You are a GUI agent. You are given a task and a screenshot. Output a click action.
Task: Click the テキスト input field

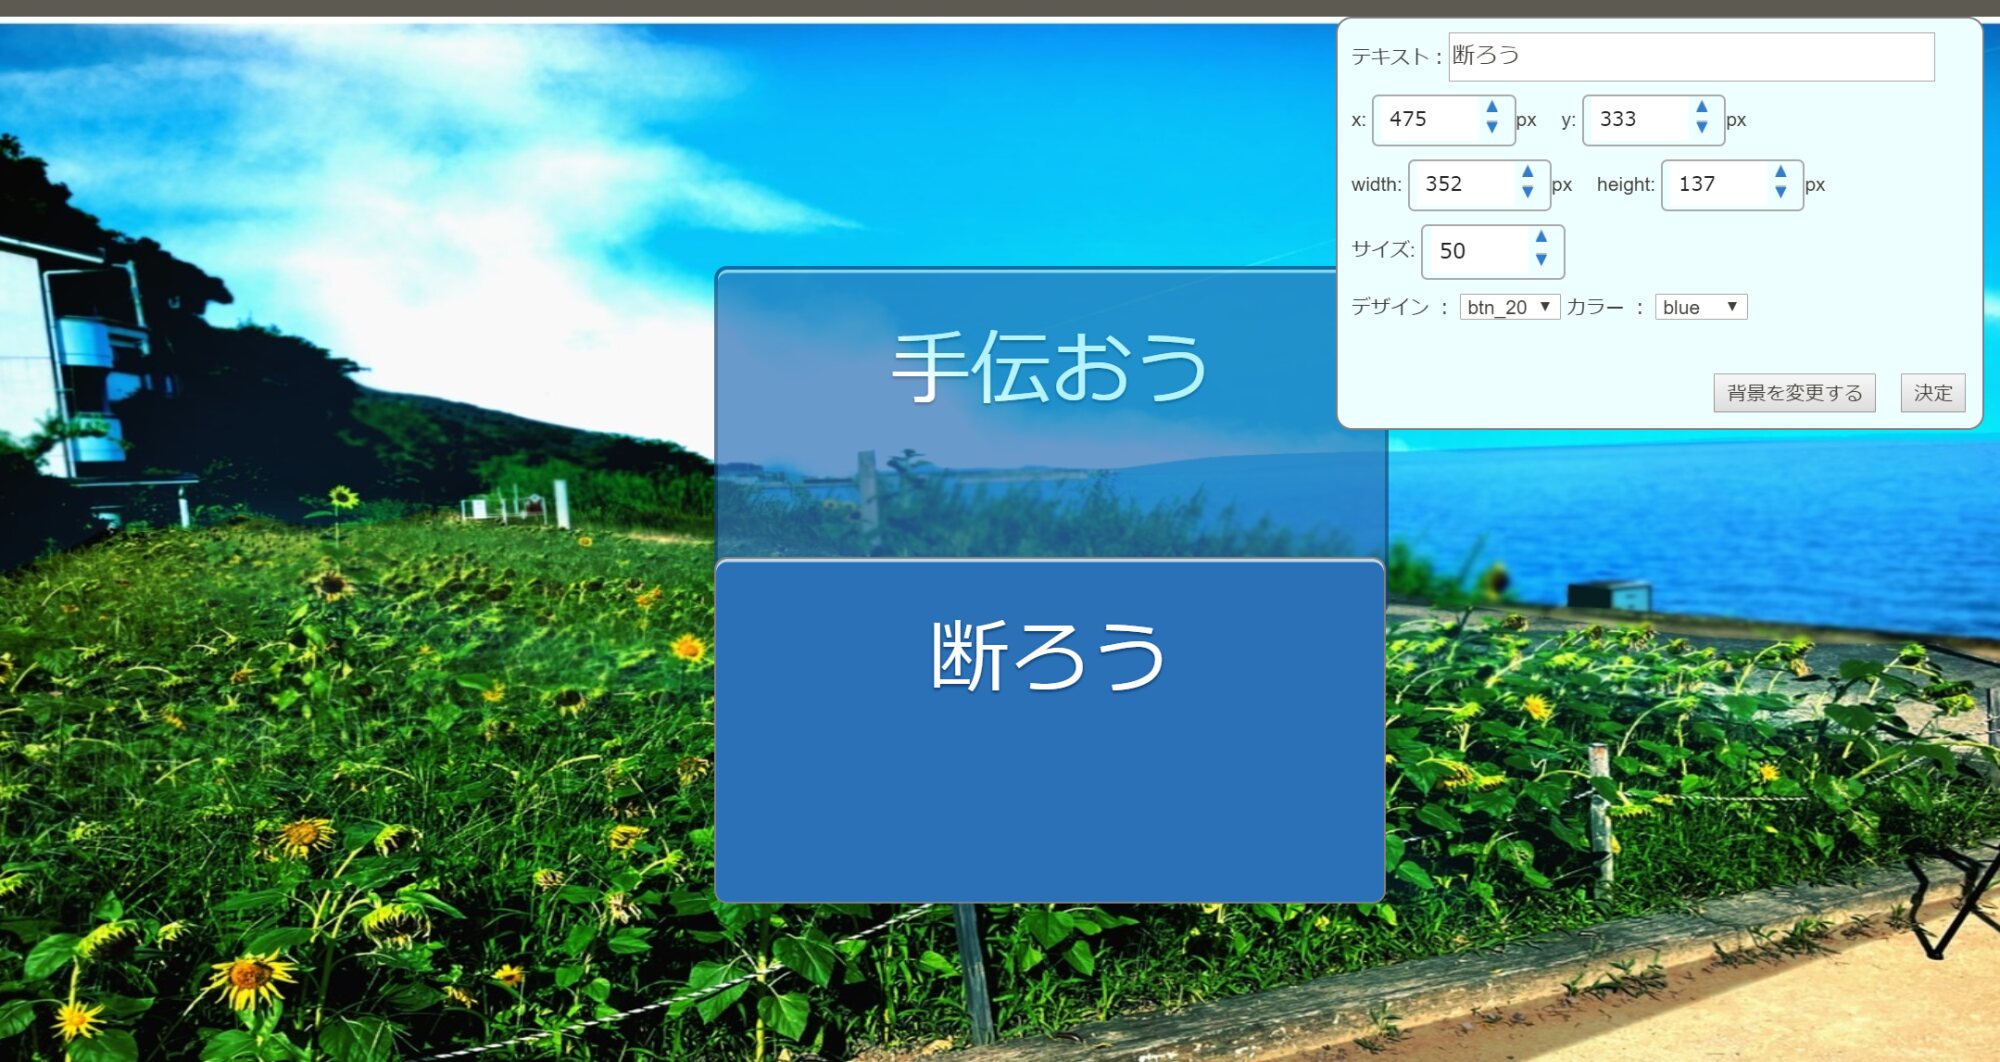(x=1691, y=57)
